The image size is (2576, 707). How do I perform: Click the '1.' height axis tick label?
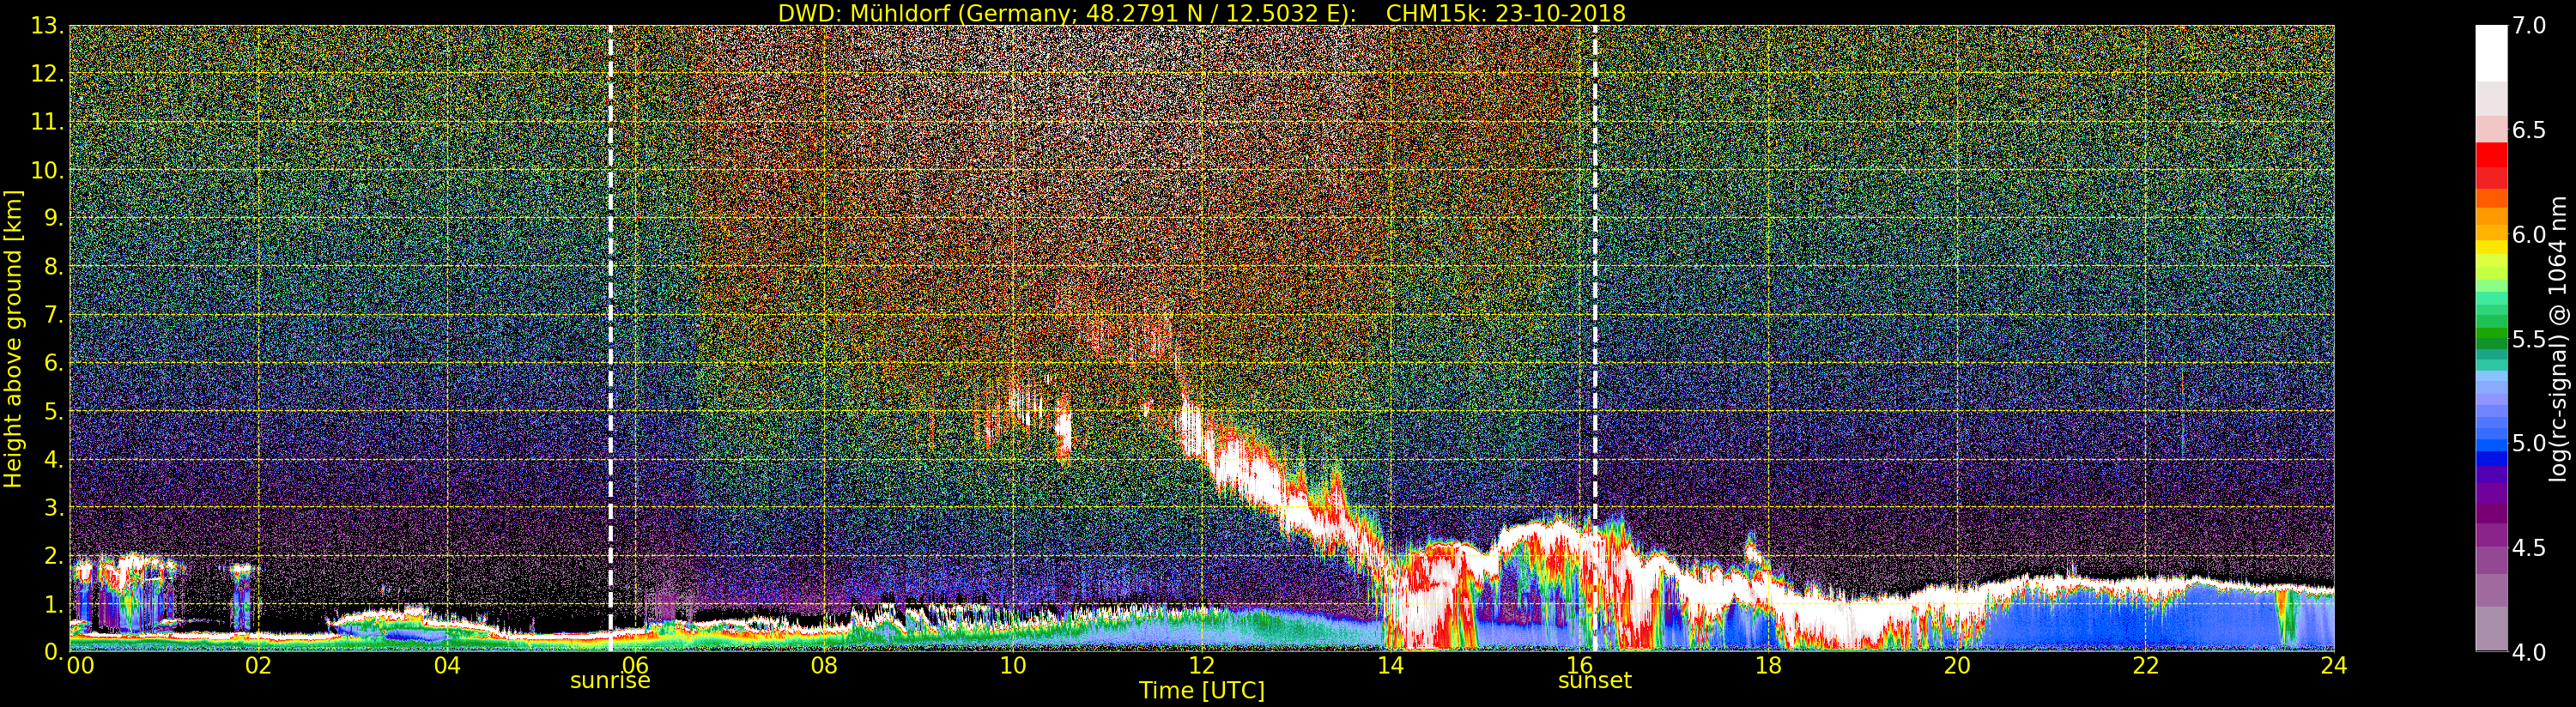tap(54, 603)
